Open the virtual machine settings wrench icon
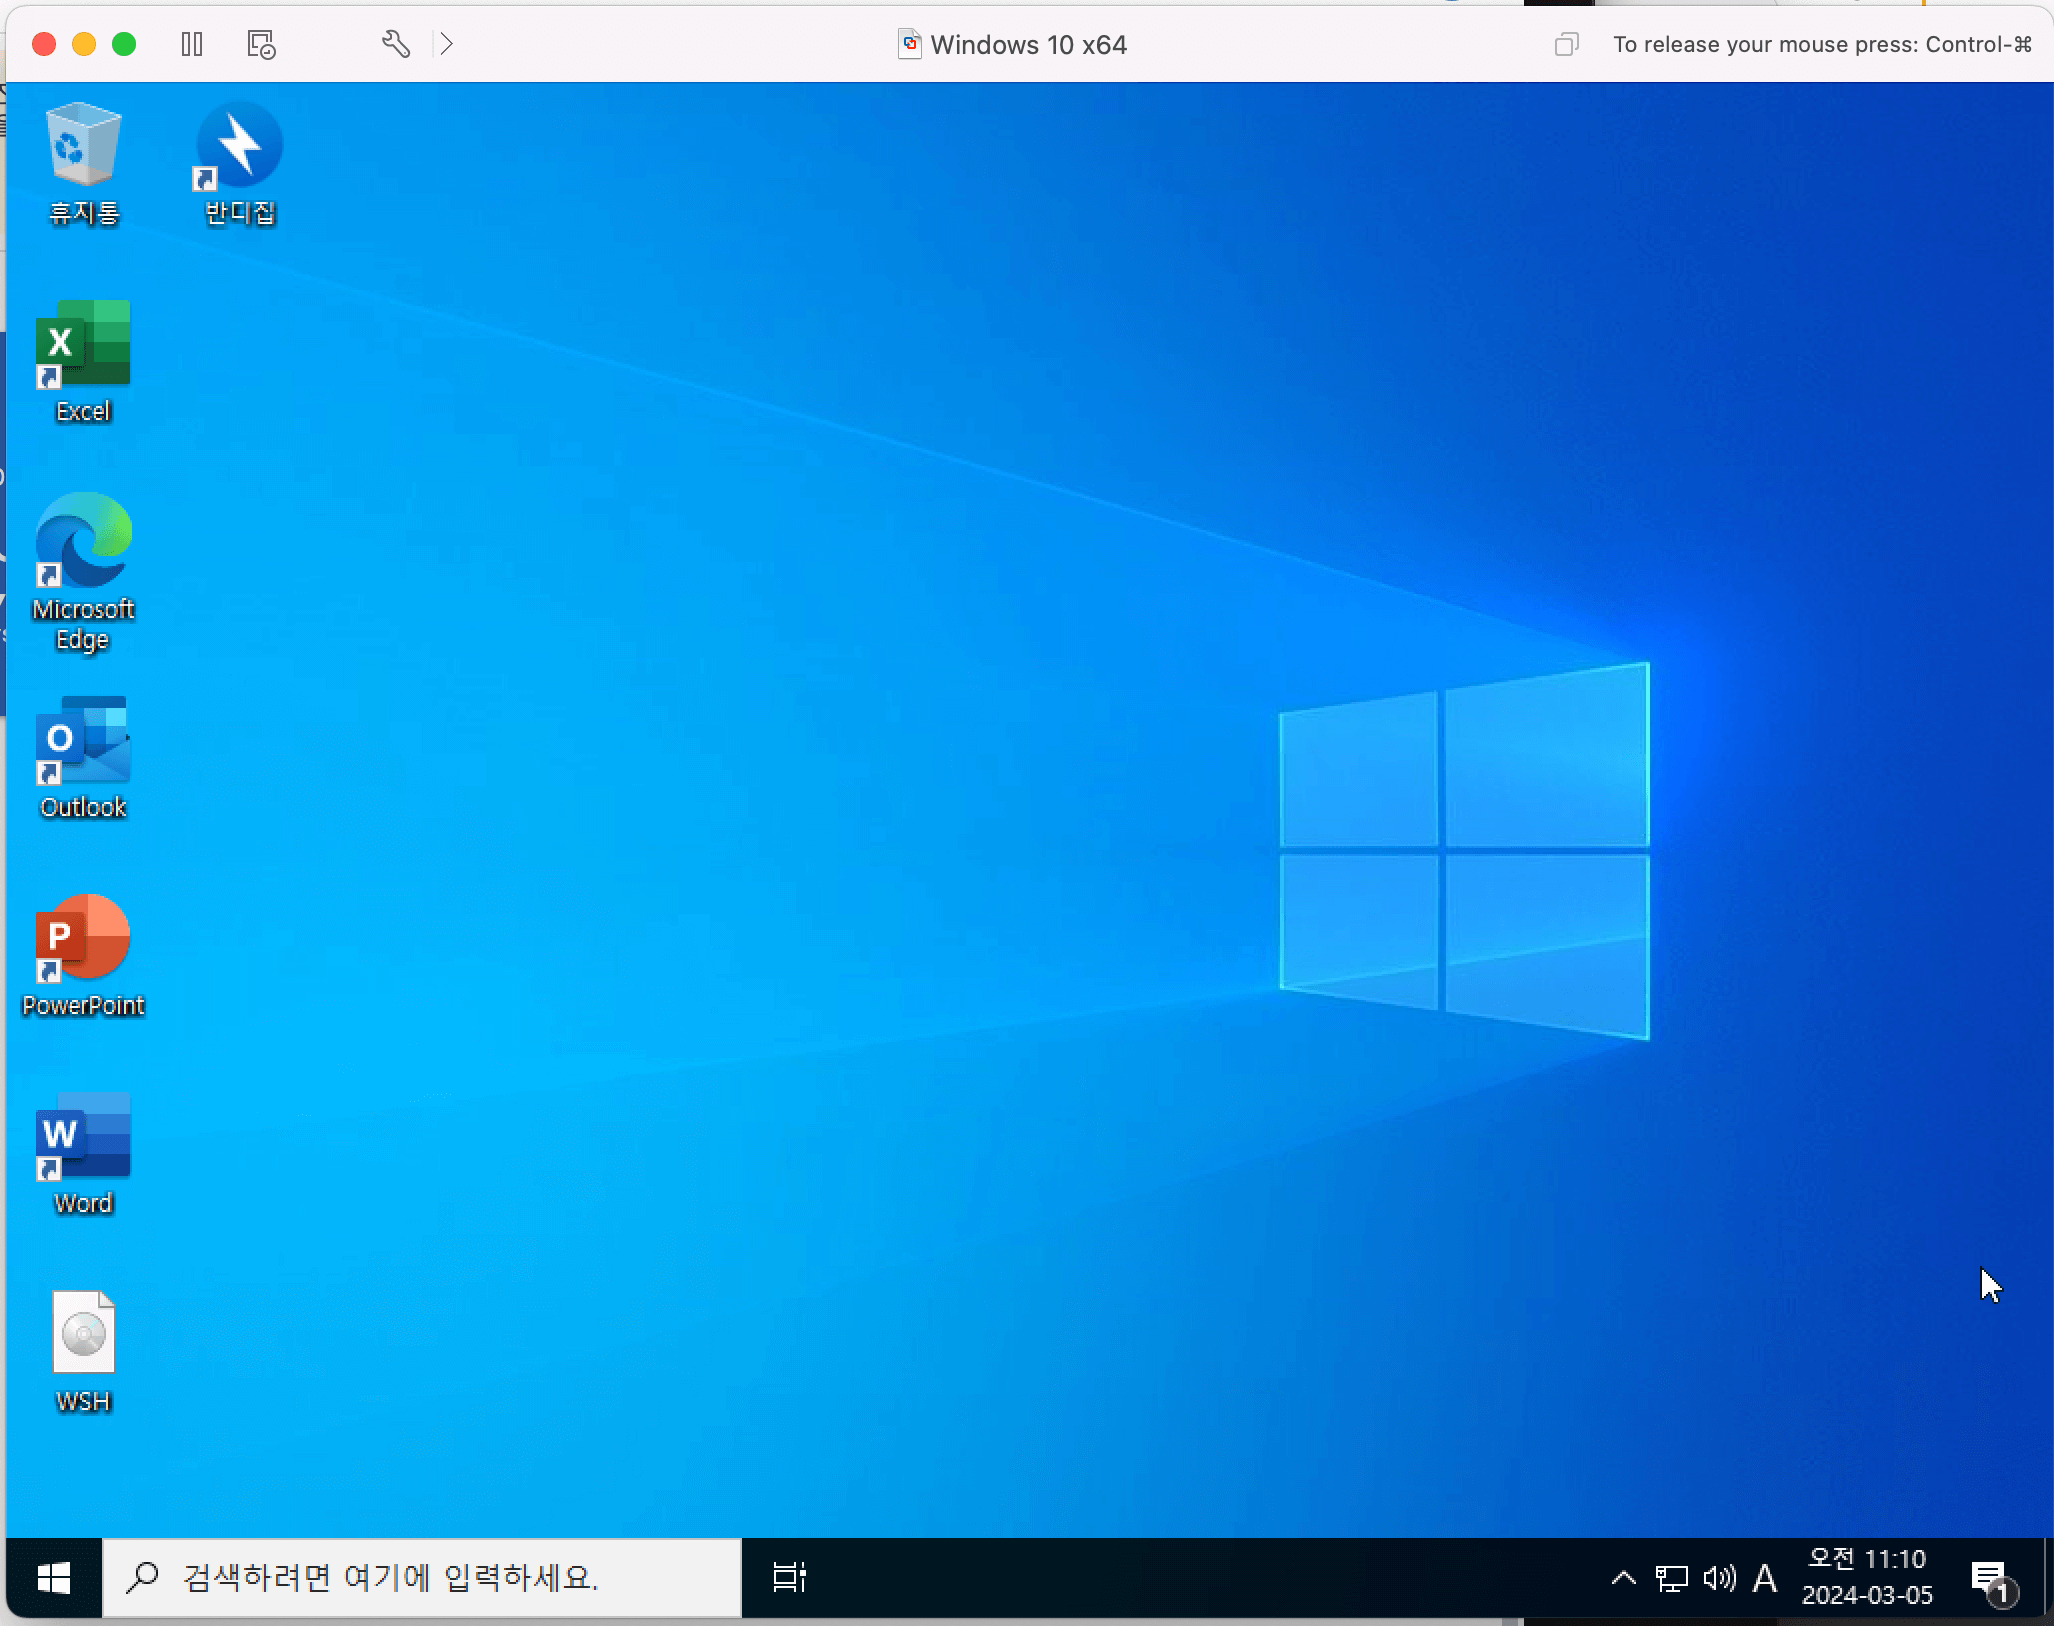Screen dimensions: 2054x1626 click(x=396, y=44)
